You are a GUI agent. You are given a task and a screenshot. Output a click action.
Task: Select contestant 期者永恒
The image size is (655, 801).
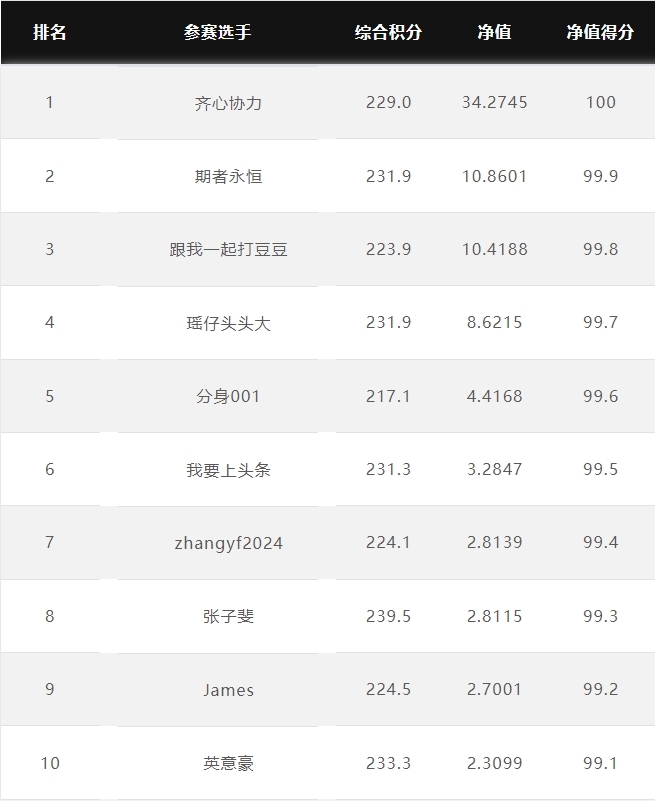click(x=228, y=176)
